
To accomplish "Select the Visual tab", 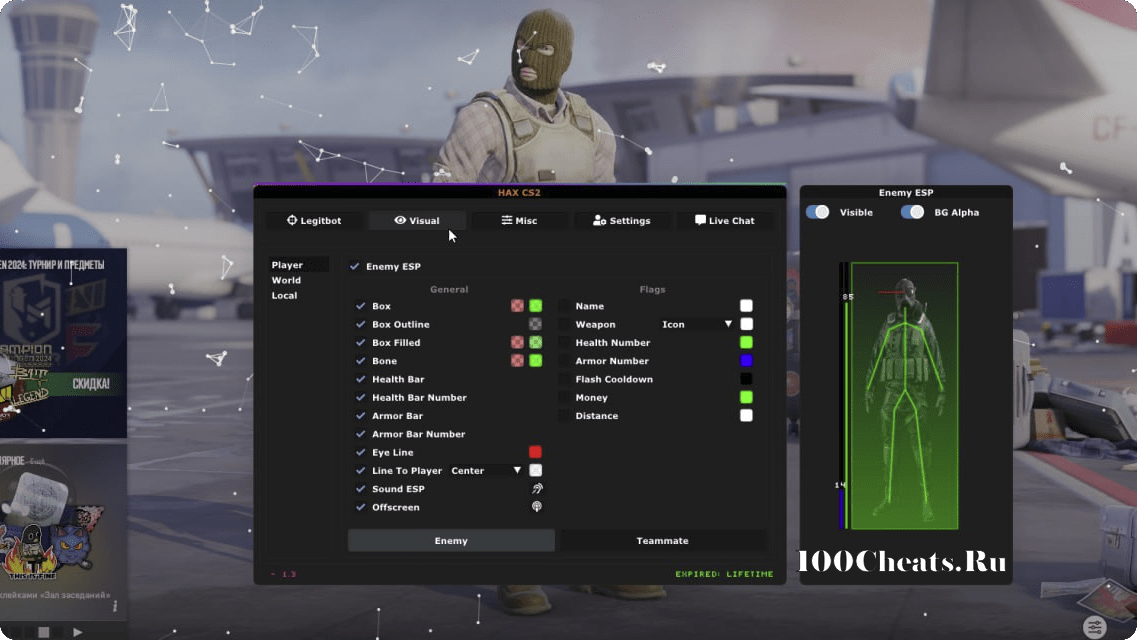I will click(x=417, y=220).
